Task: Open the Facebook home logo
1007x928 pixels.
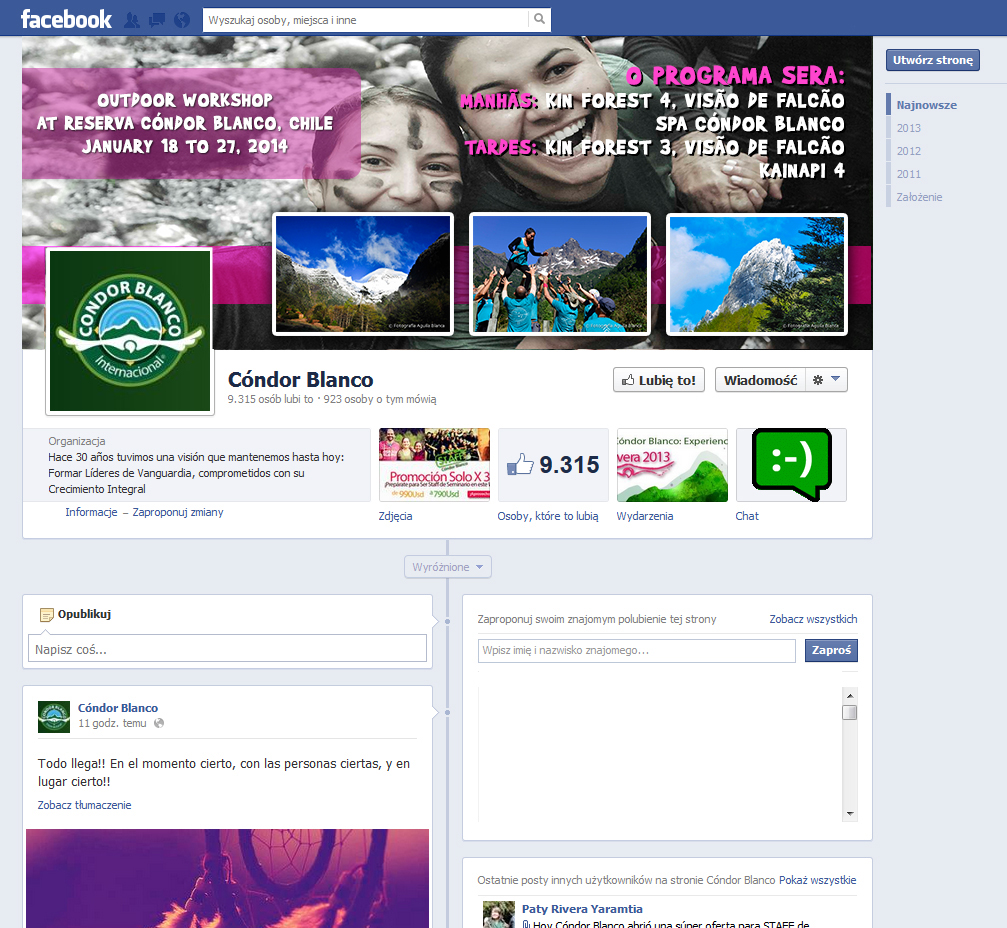Action: click(x=66, y=19)
